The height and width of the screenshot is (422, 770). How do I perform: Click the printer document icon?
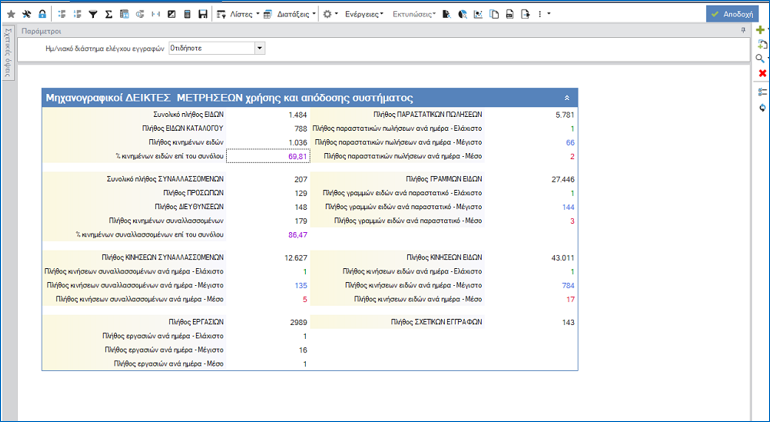click(510, 14)
